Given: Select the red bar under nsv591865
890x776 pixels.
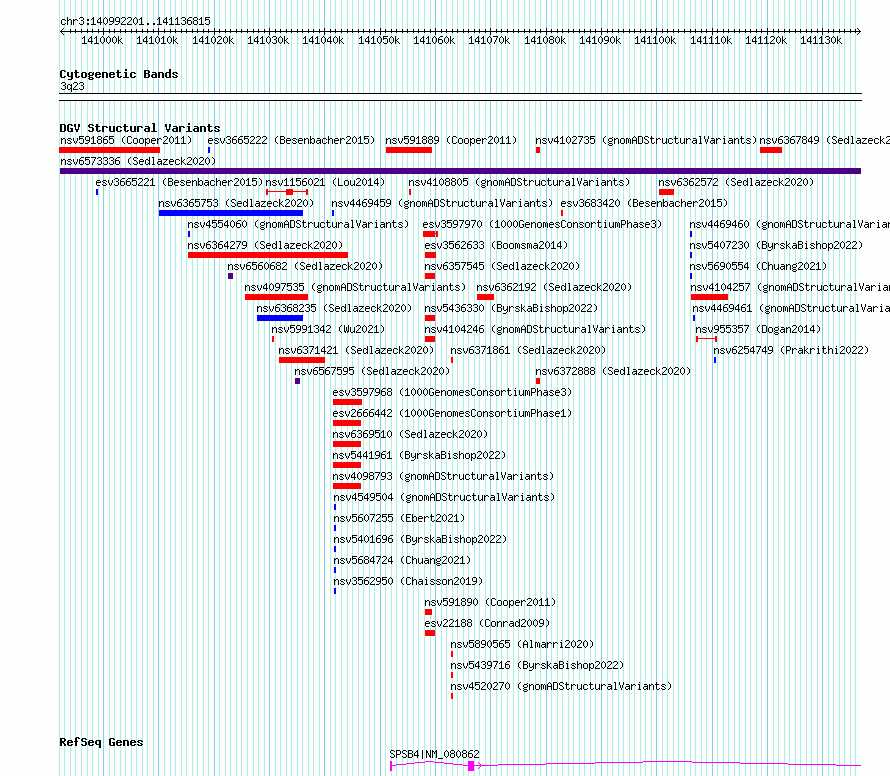Looking at the screenshot, I should point(110,150).
